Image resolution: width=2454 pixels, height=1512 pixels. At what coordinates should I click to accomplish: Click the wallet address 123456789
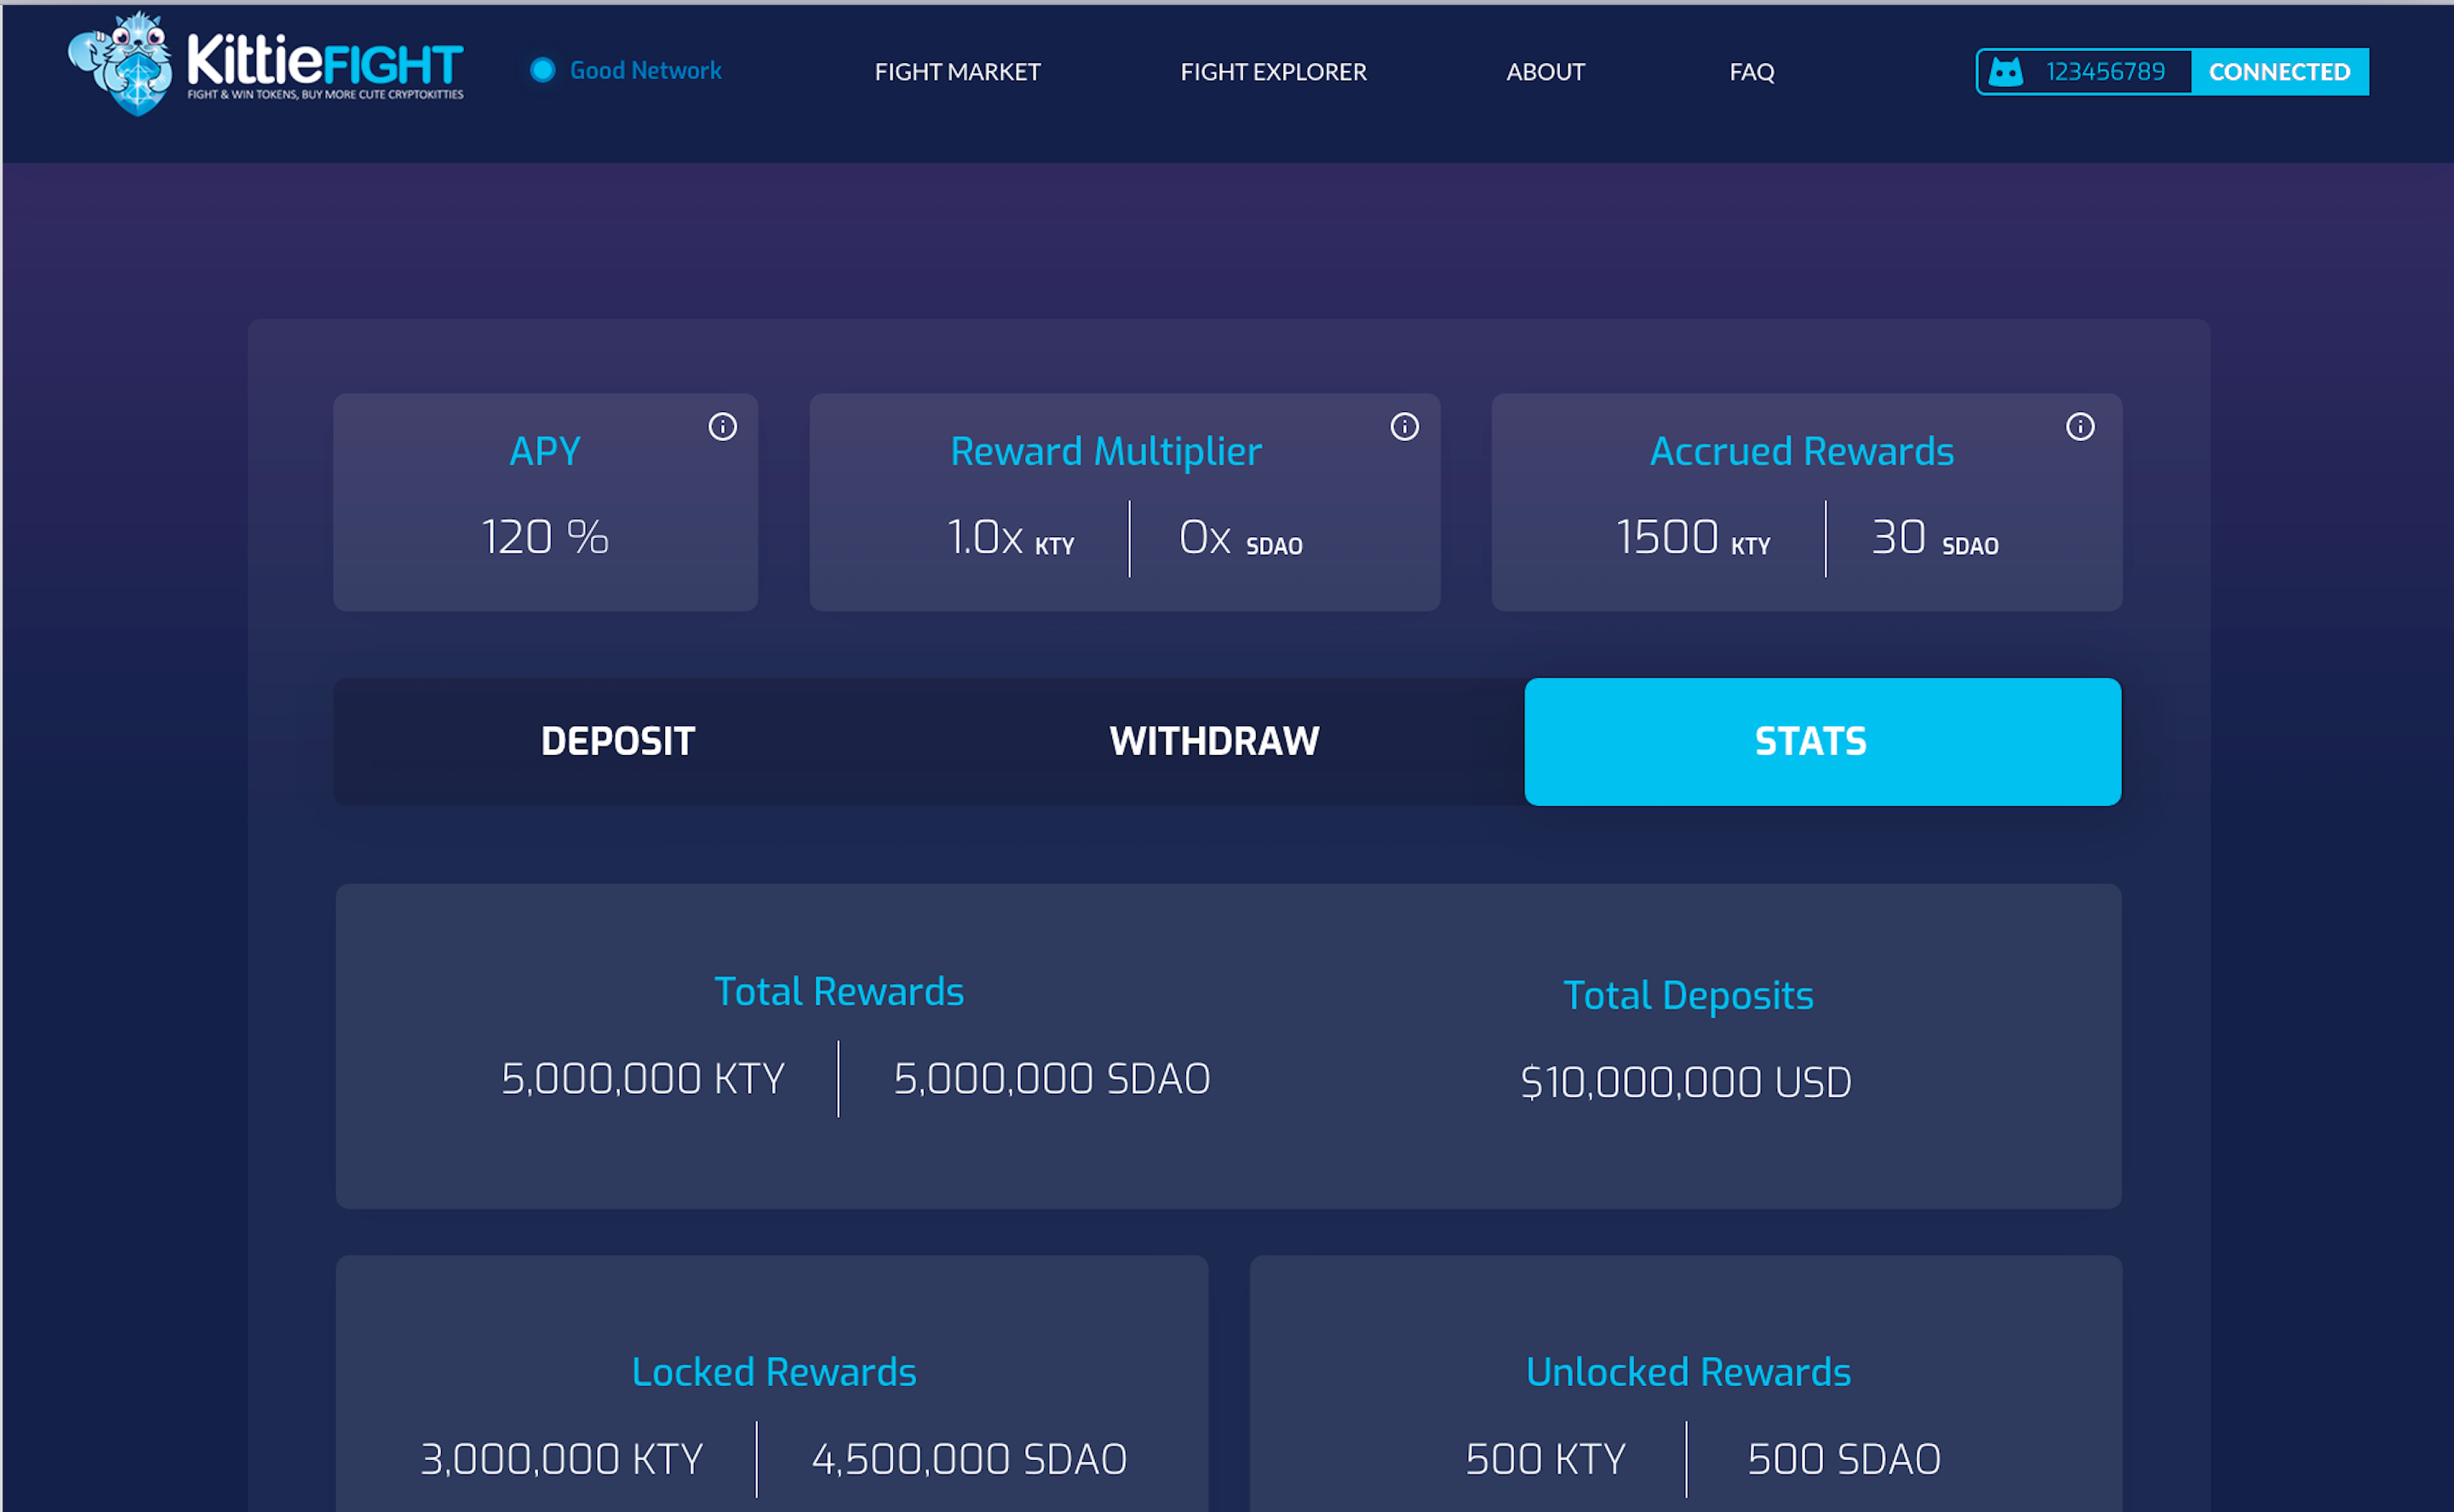pos(2105,72)
